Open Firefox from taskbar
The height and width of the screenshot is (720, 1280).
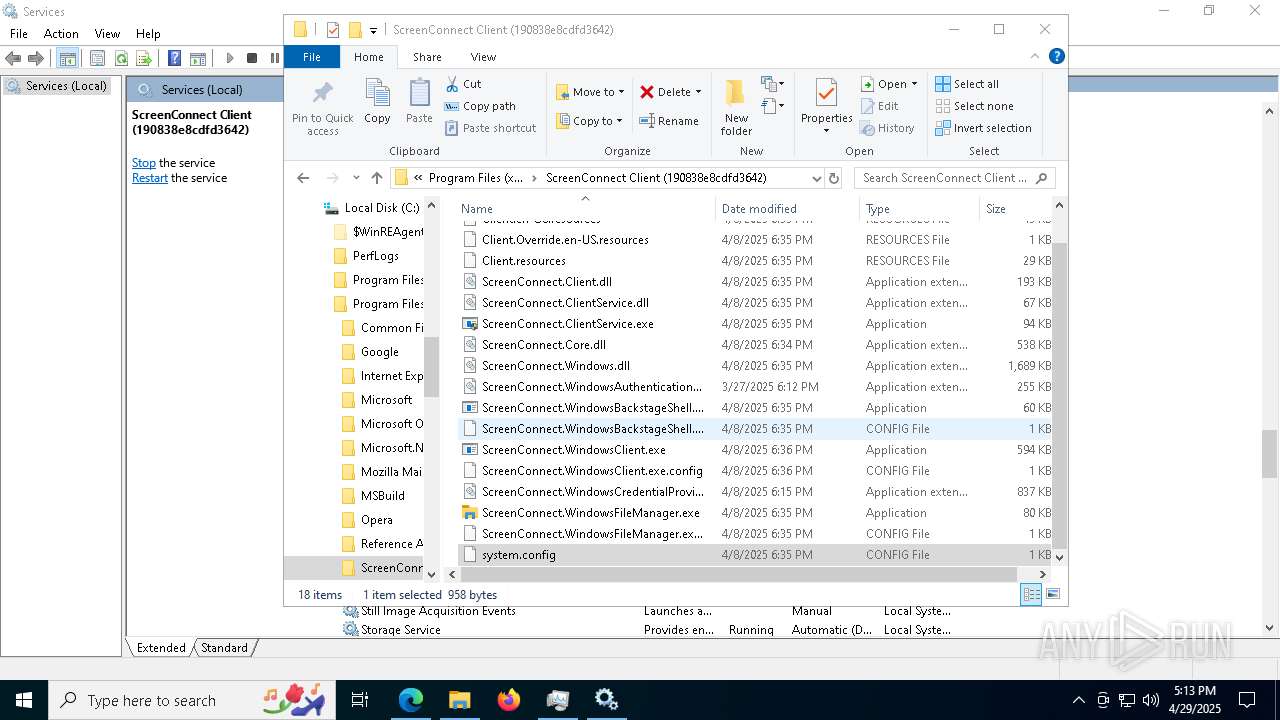509,700
